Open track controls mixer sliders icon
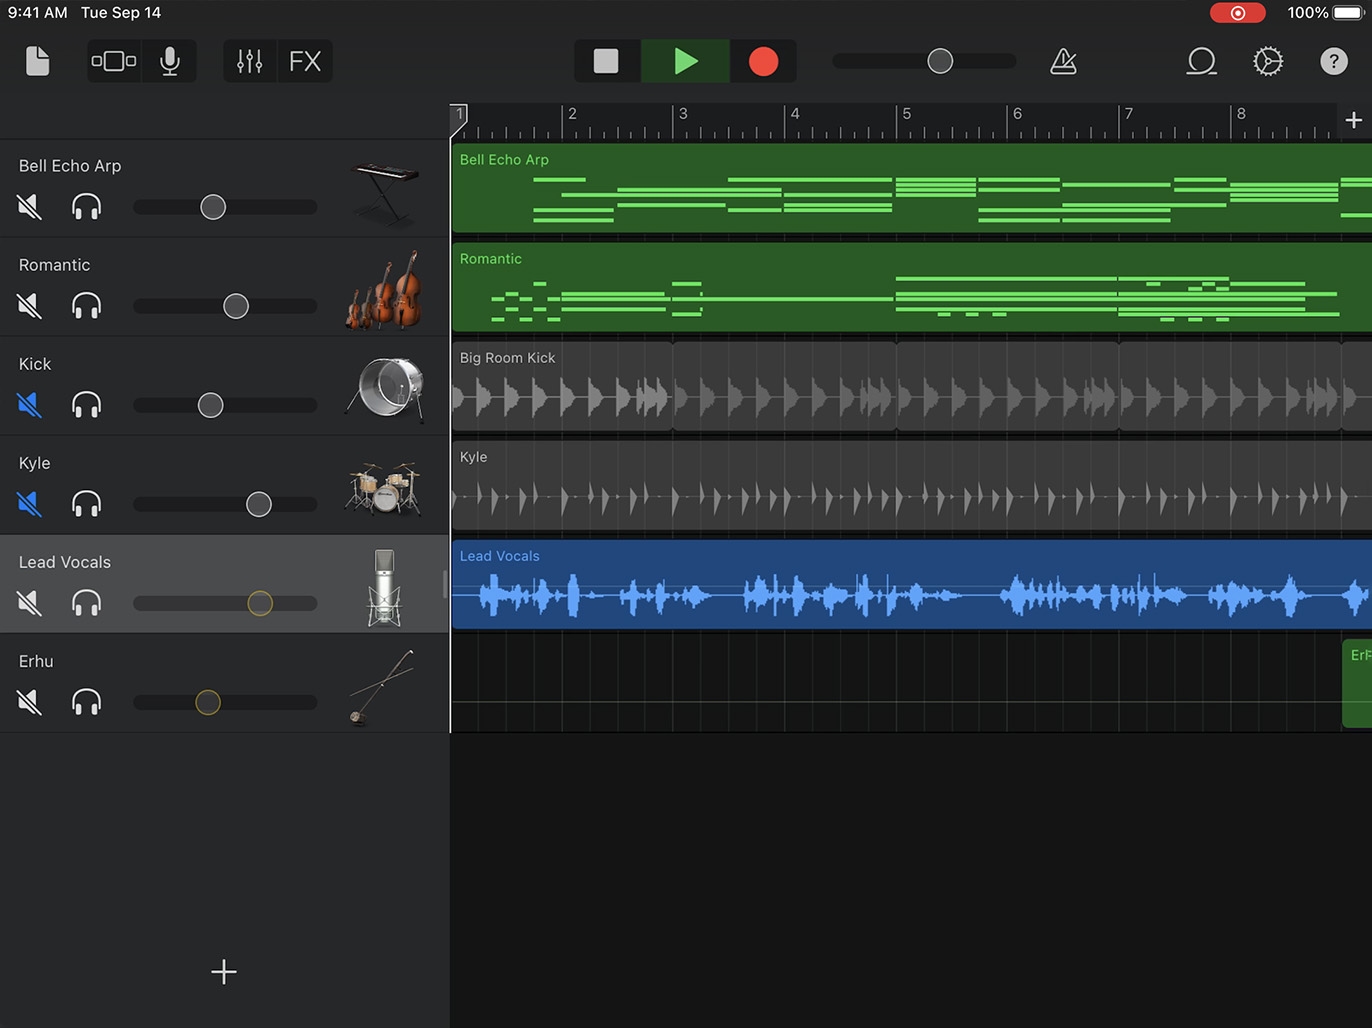Screen dimensions: 1372x1028 [249, 61]
